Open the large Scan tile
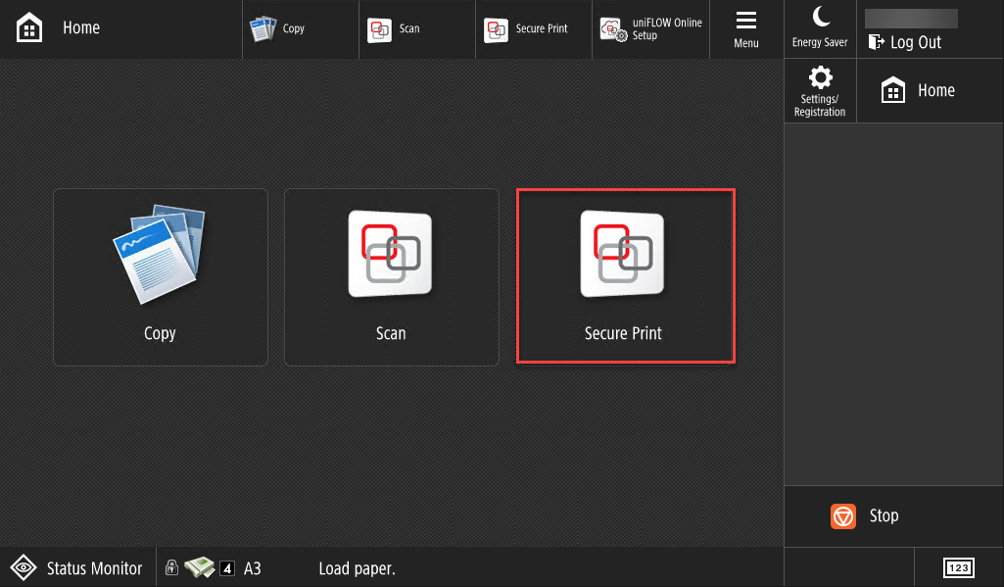This screenshot has height=587, width=1004. tap(391, 277)
